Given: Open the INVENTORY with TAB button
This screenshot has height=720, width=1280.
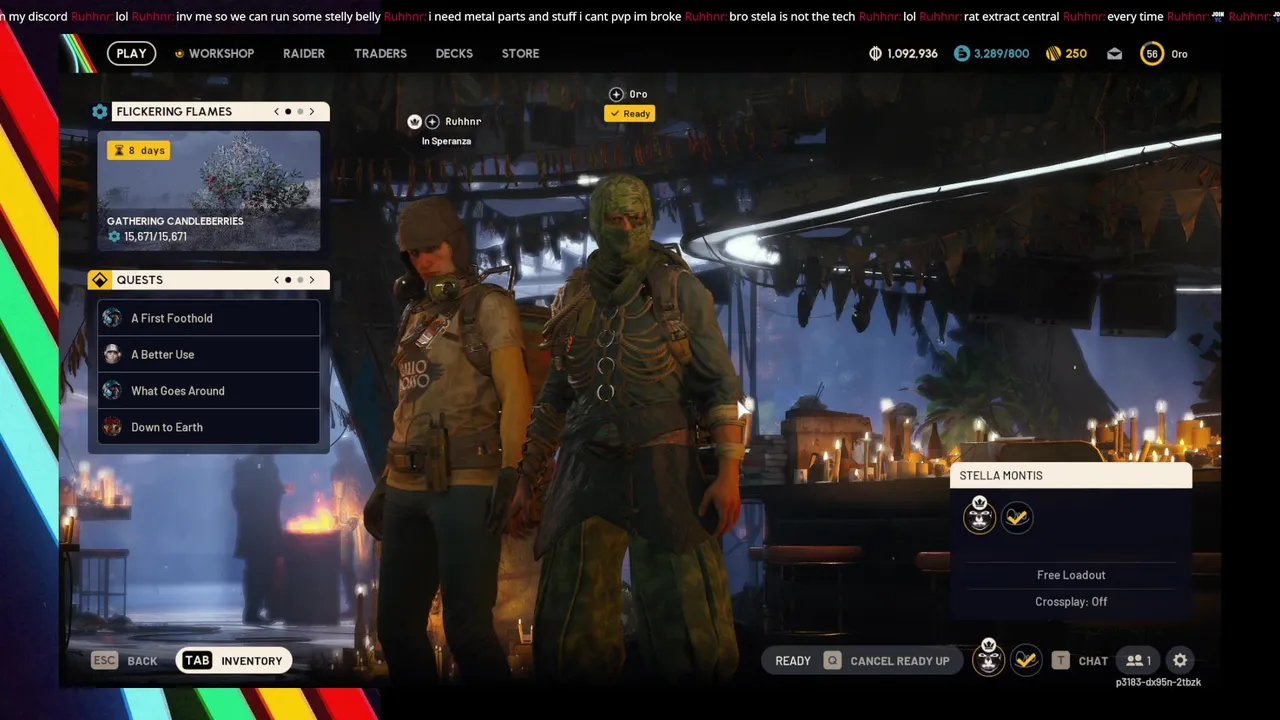Looking at the screenshot, I should [x=233, y=661].
